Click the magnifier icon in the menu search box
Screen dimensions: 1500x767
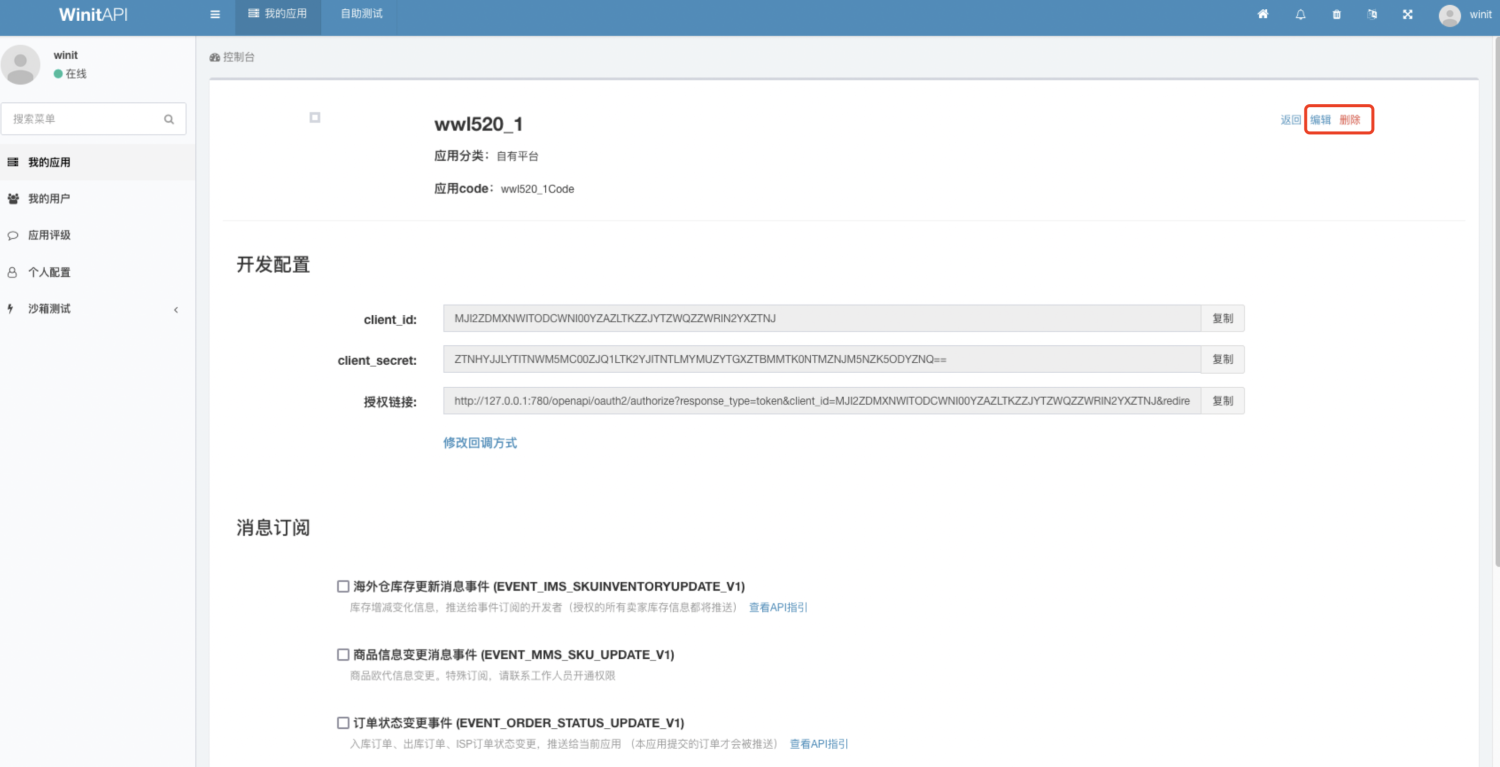pos(169,119)
